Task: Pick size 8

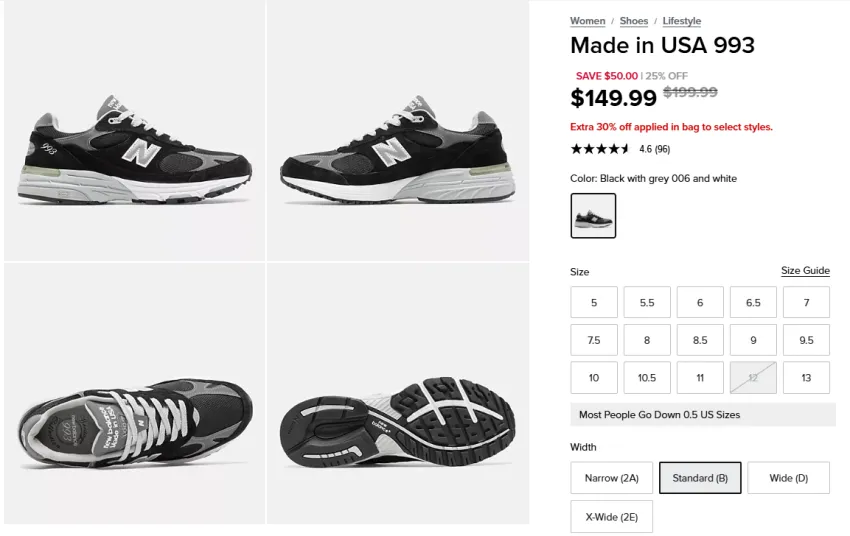Action: click(647, 340)
